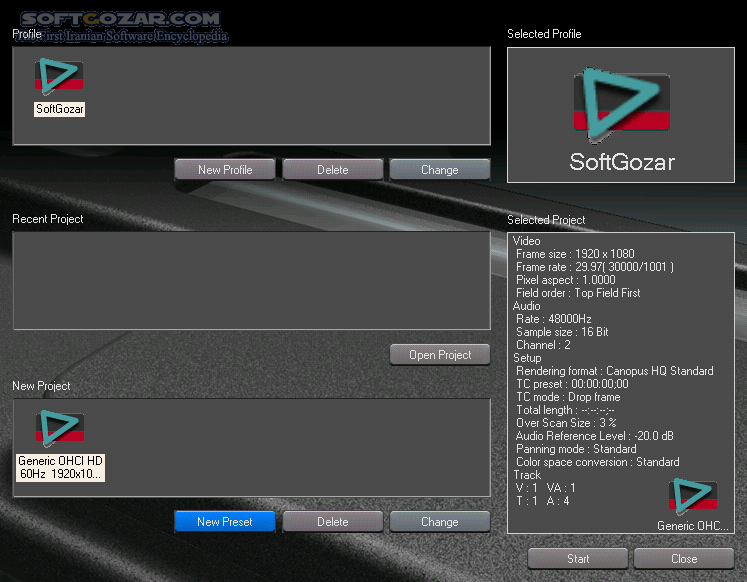Click Change button below the Profile list
The height and width of the screenshot is (582, 747).
(439, 170)
